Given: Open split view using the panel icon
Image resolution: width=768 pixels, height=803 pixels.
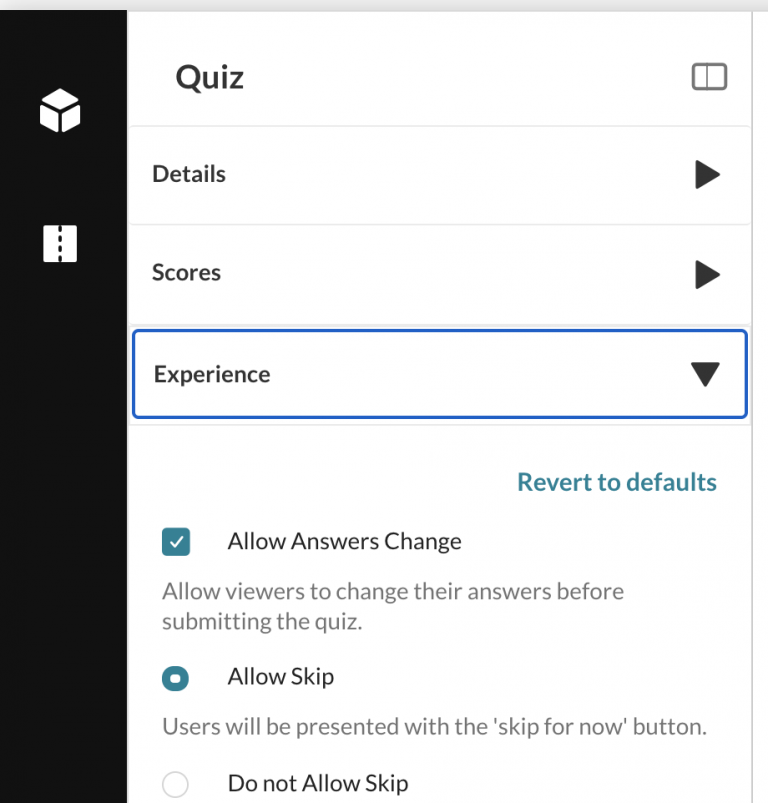Looking at the screenshot, I should point(708,76).
